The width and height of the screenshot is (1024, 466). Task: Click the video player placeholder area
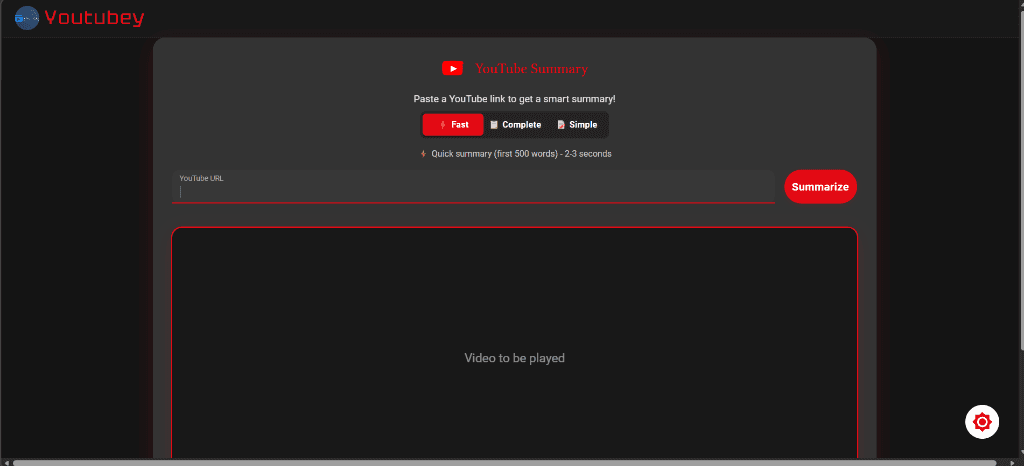(x=515, y=343)
